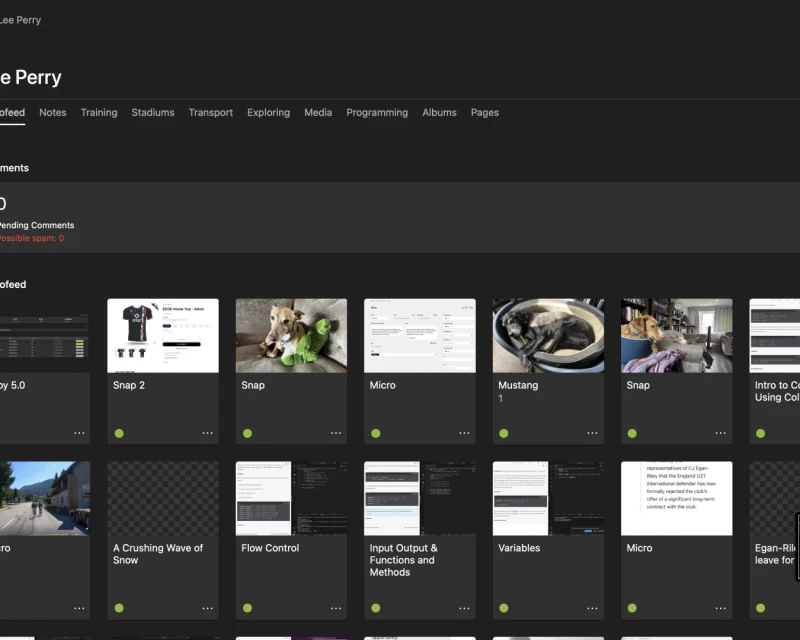This screenshot has height=640, width=800.
Task: Click green status dot on A Crushing Wave of Snow
Action: (x=119, y=608)
